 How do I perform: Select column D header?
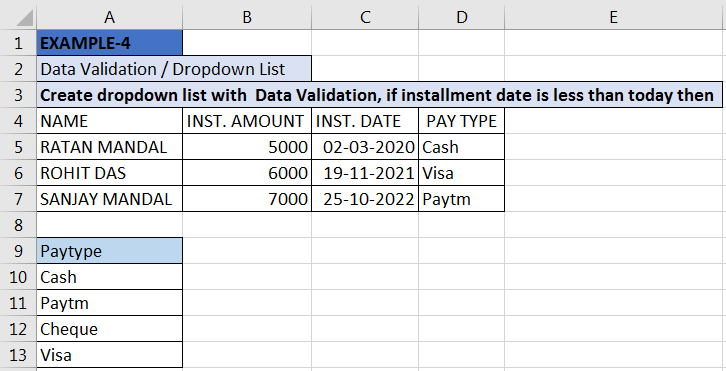(461, 17)
